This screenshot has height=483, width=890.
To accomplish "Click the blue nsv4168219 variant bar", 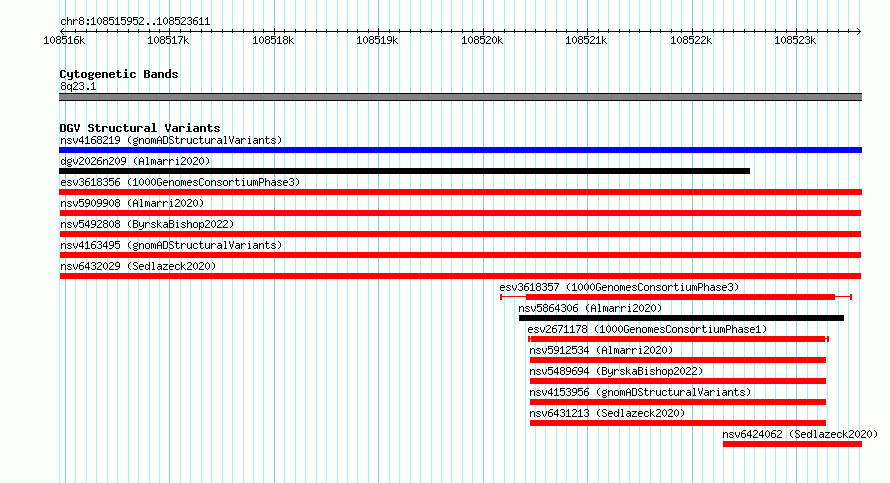I will coord(460,150).
